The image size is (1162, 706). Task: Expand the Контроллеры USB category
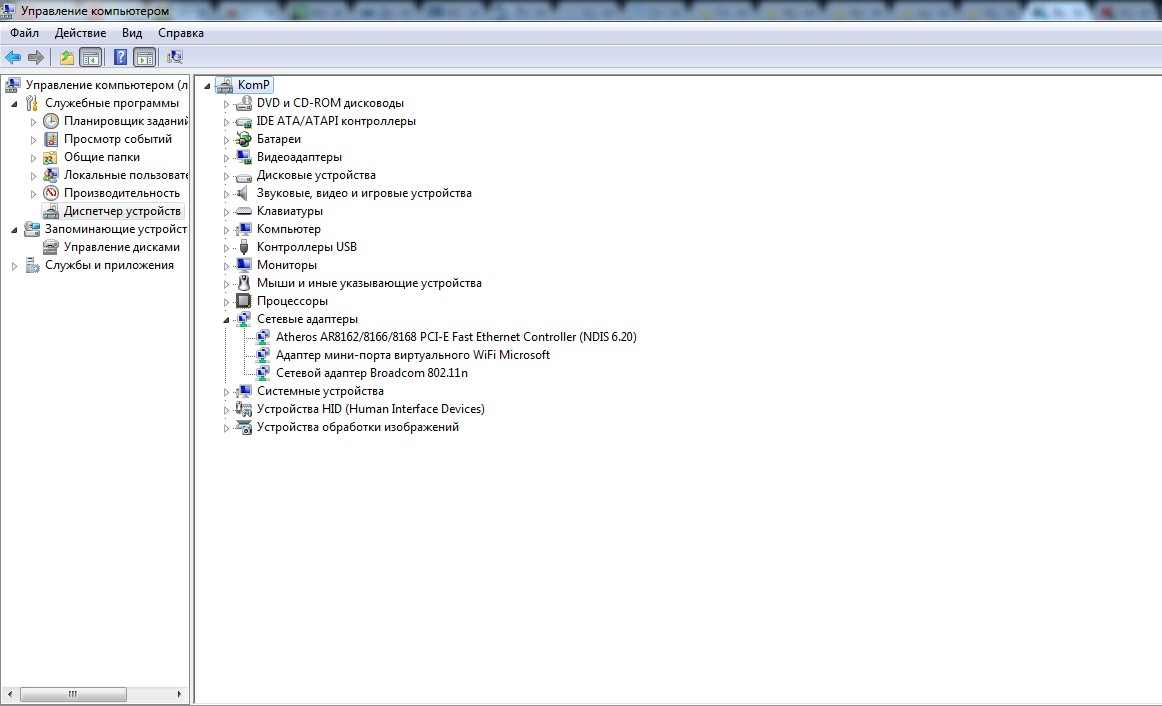227,248
